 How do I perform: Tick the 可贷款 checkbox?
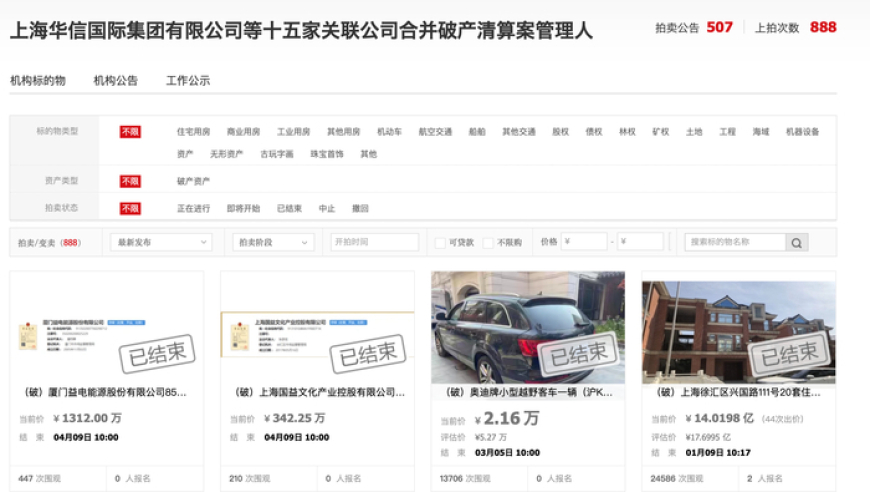point(440,242)
